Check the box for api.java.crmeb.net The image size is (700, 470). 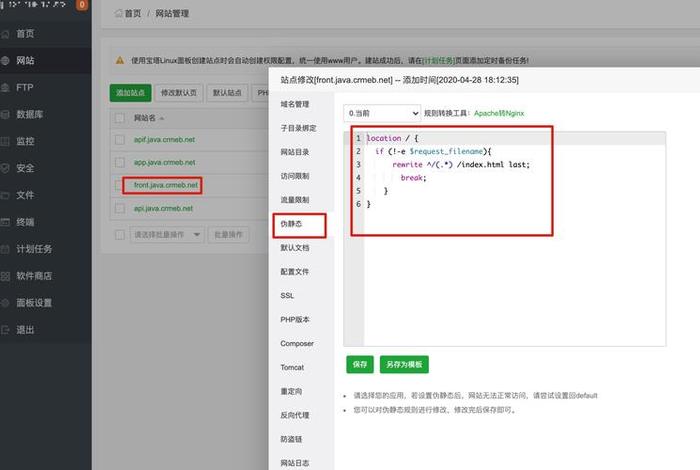tap(120, 208)
